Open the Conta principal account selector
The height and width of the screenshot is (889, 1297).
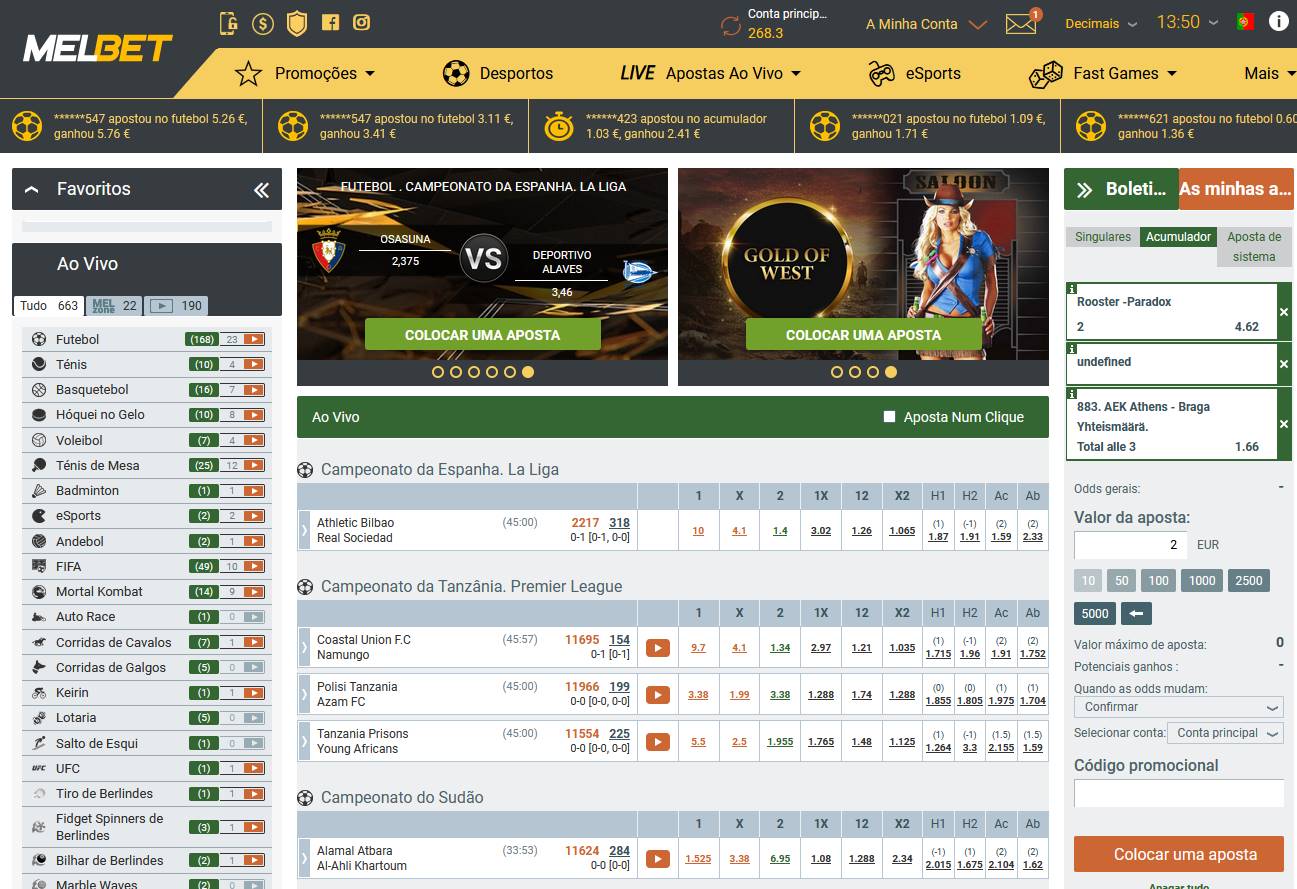coord(1226,733)
